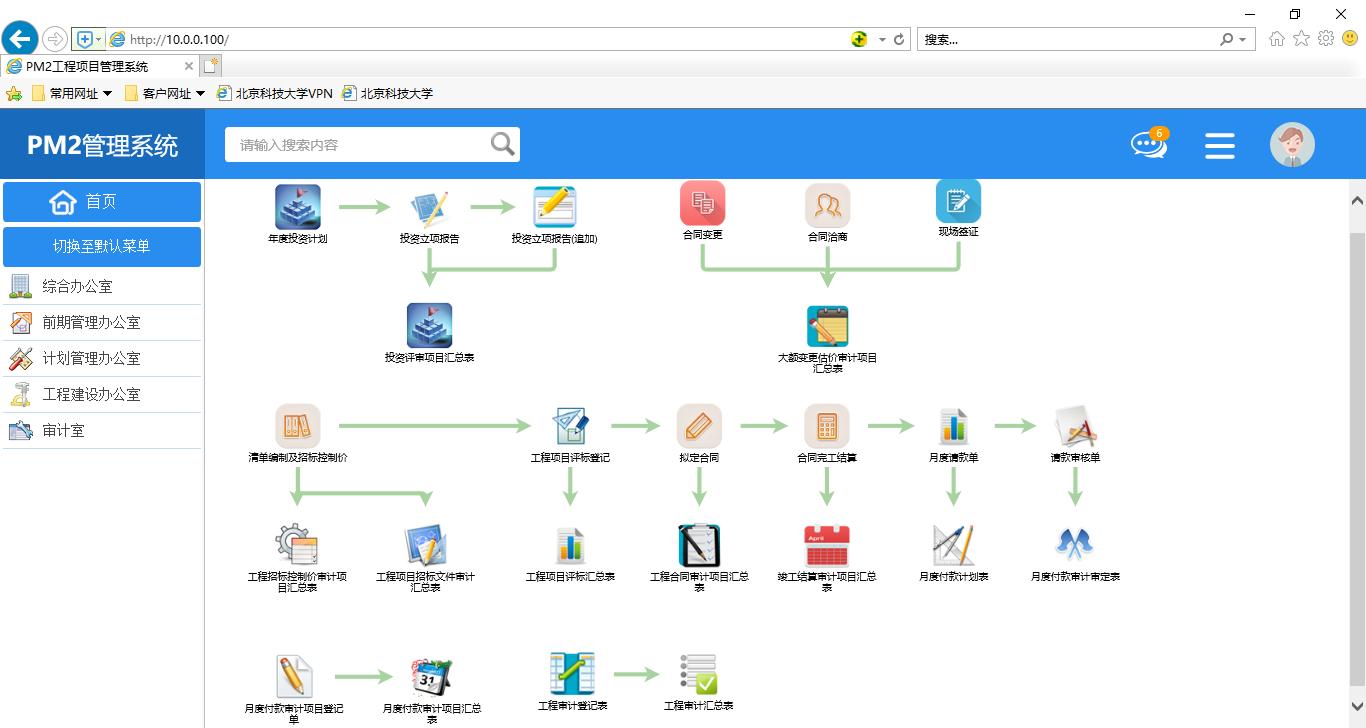Select the 清单编制及招标控制价 icon
Viewport: 1366px width, 728px height.
point(297,427)
